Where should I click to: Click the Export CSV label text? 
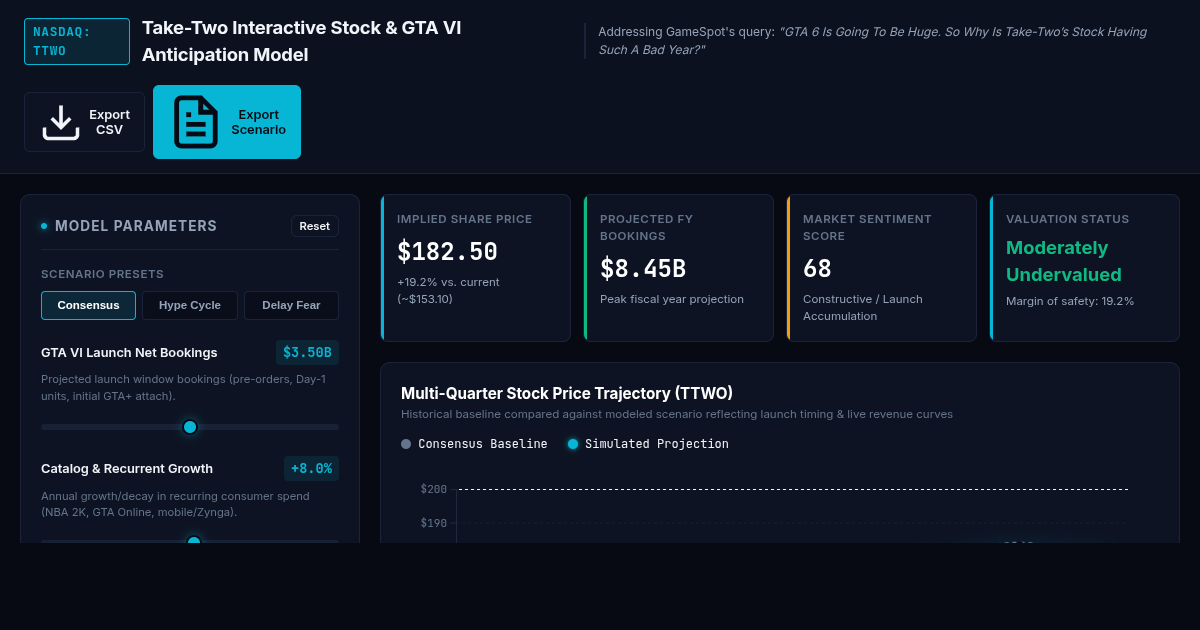pos(110,122)
